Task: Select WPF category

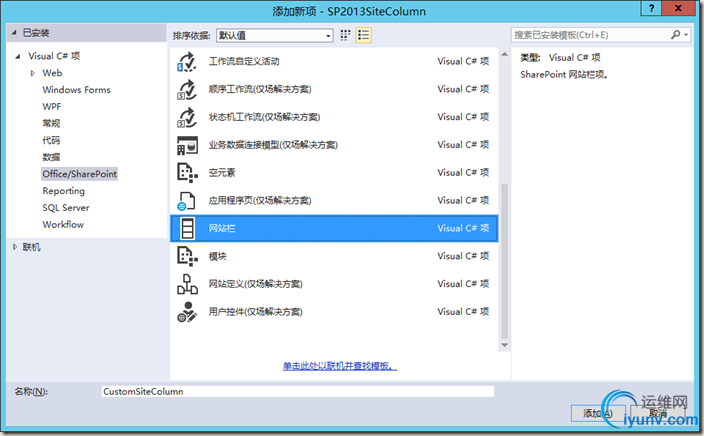Action: point(52,107)
